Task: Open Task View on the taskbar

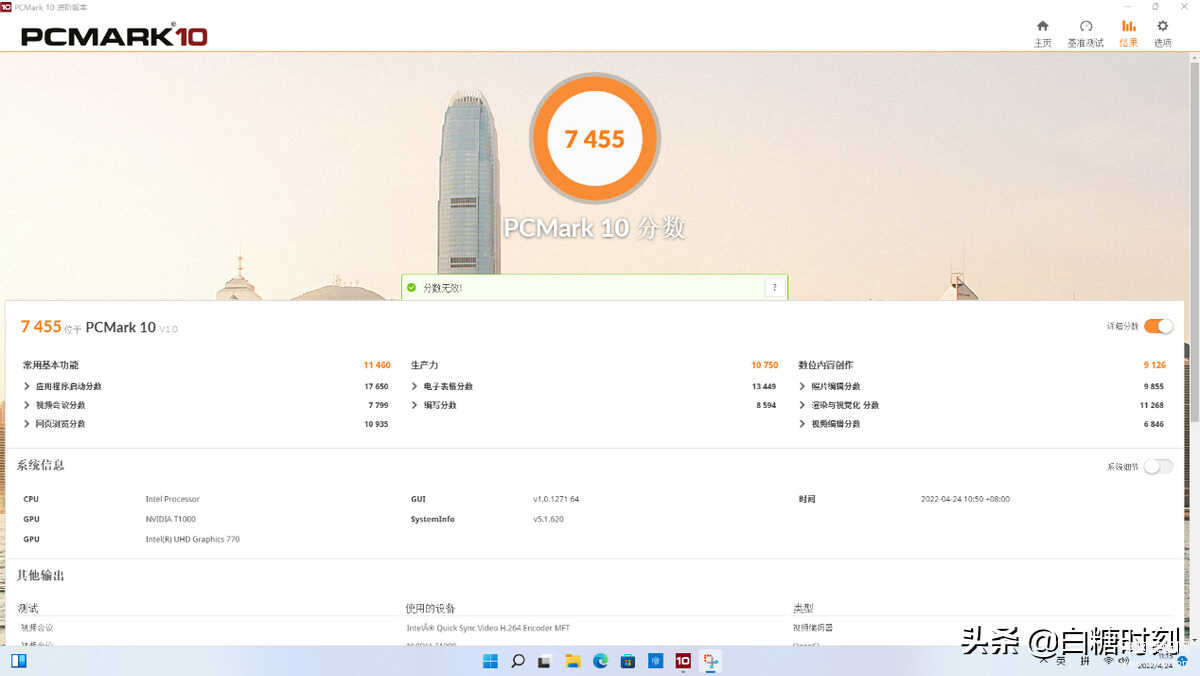Action: pyautogui.click(x=545, y=661)
